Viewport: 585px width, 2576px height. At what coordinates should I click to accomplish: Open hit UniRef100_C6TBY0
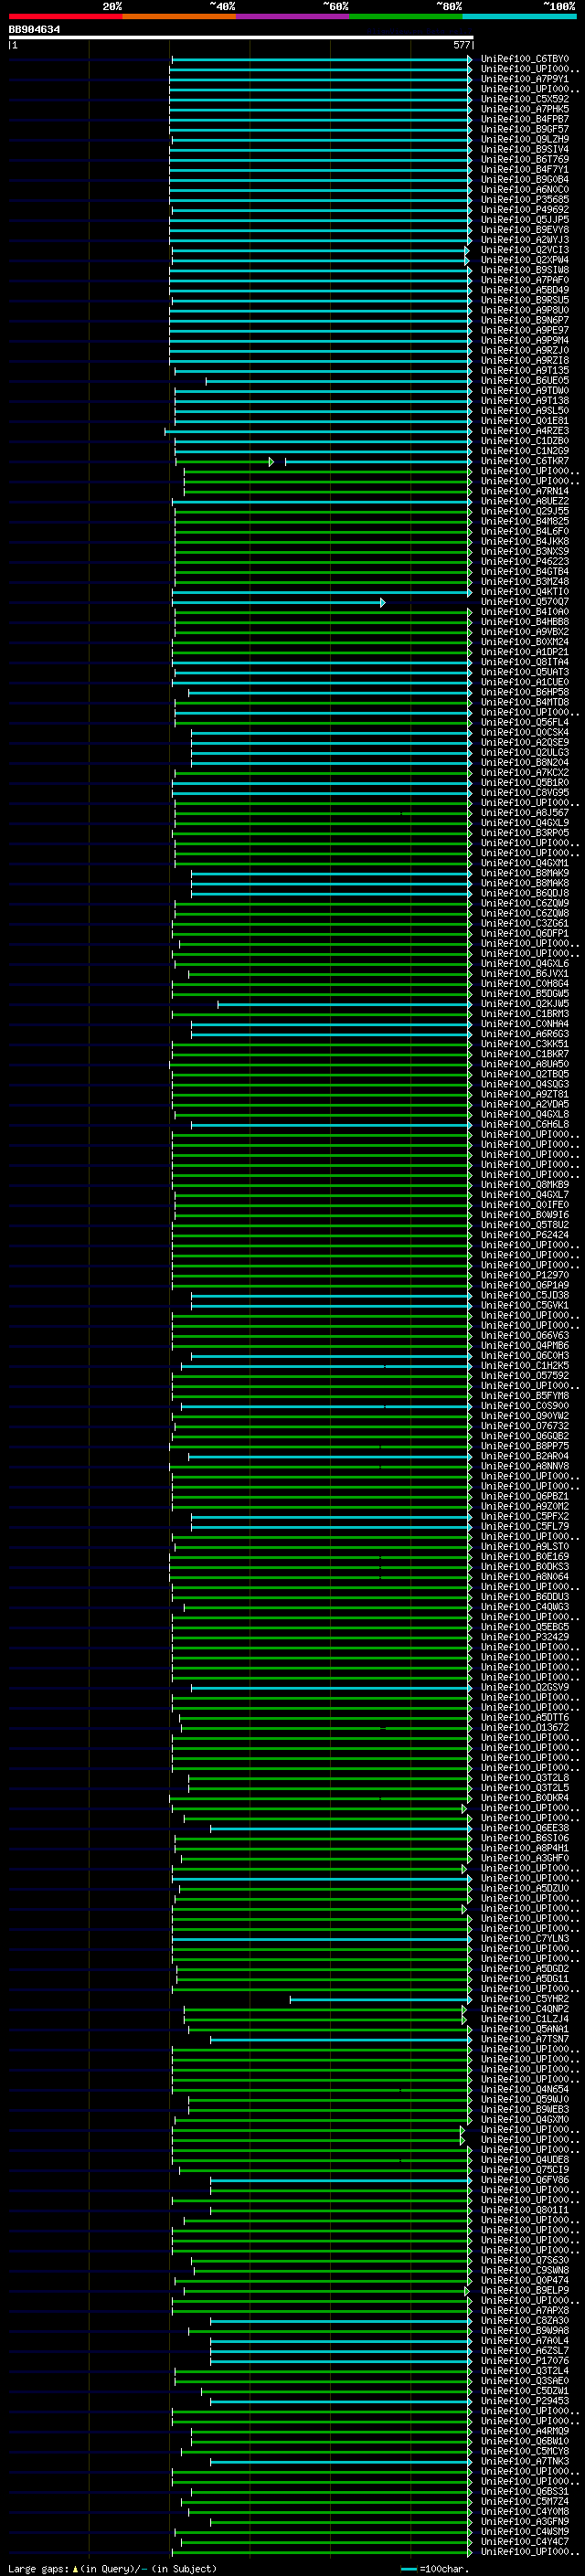pyautogui.click(x=524, y=59)
